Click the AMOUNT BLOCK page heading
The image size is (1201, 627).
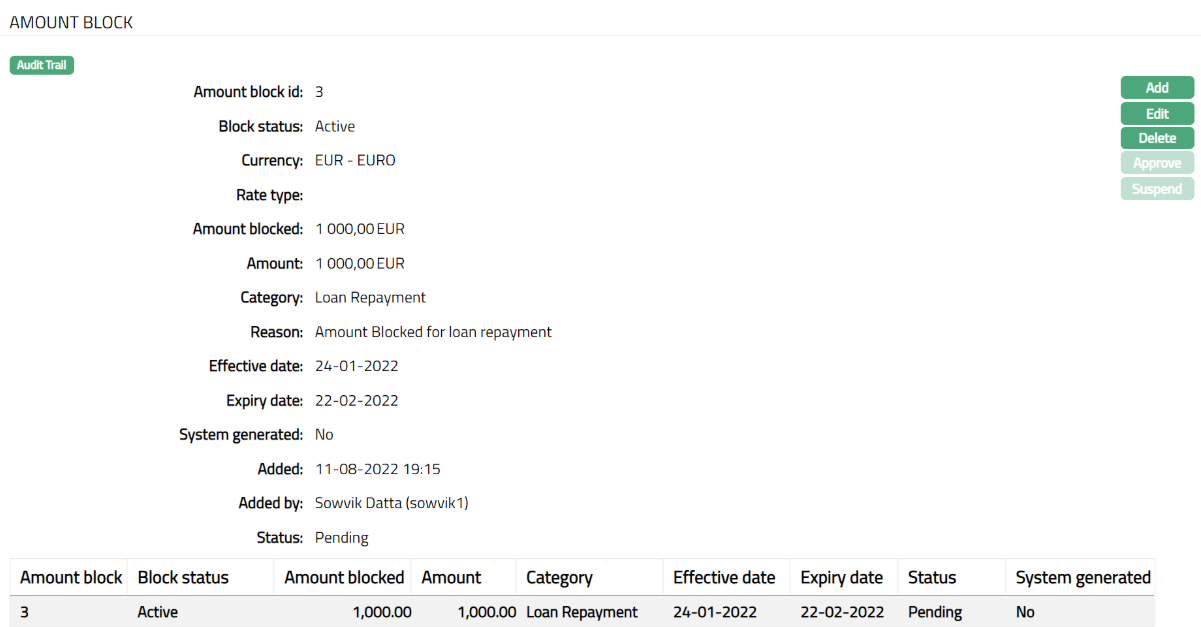(71, 22)
